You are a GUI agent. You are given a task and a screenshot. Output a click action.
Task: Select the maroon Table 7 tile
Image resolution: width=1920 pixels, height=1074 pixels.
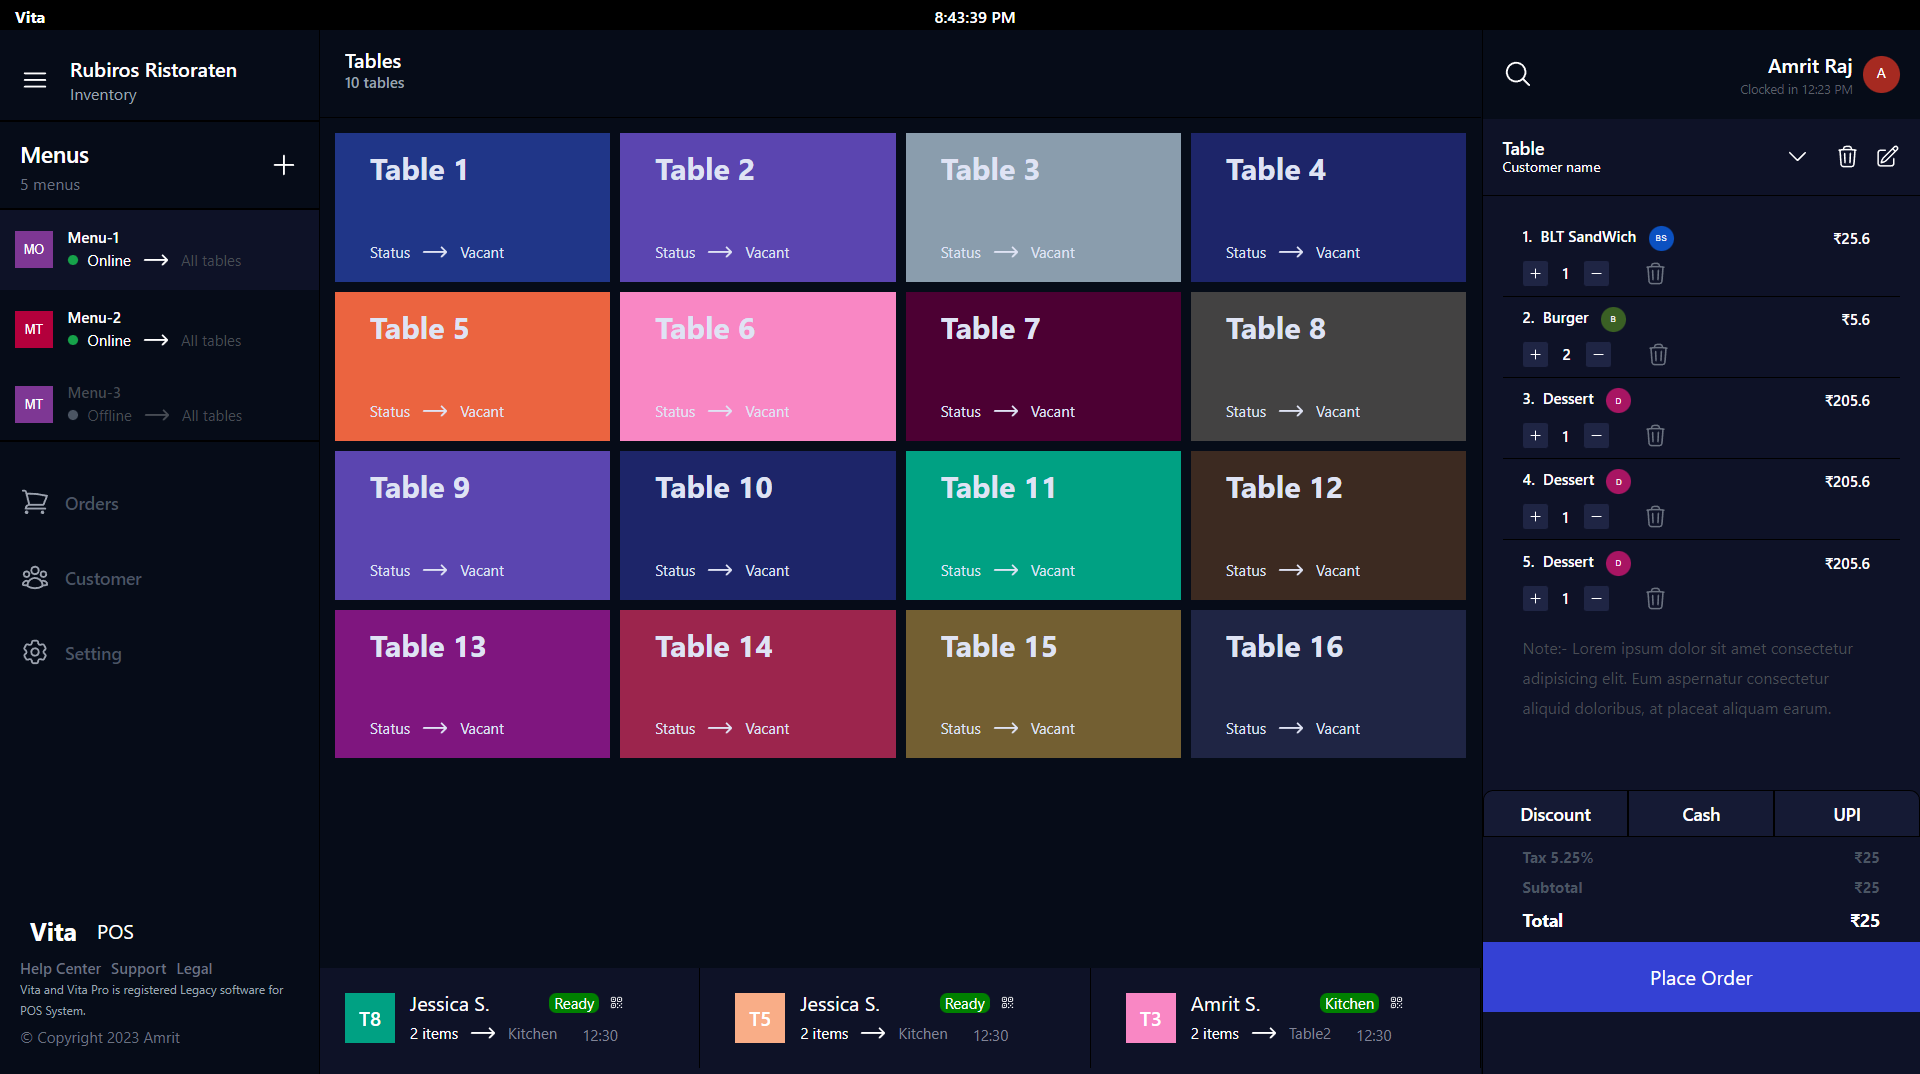point(1043,366)
